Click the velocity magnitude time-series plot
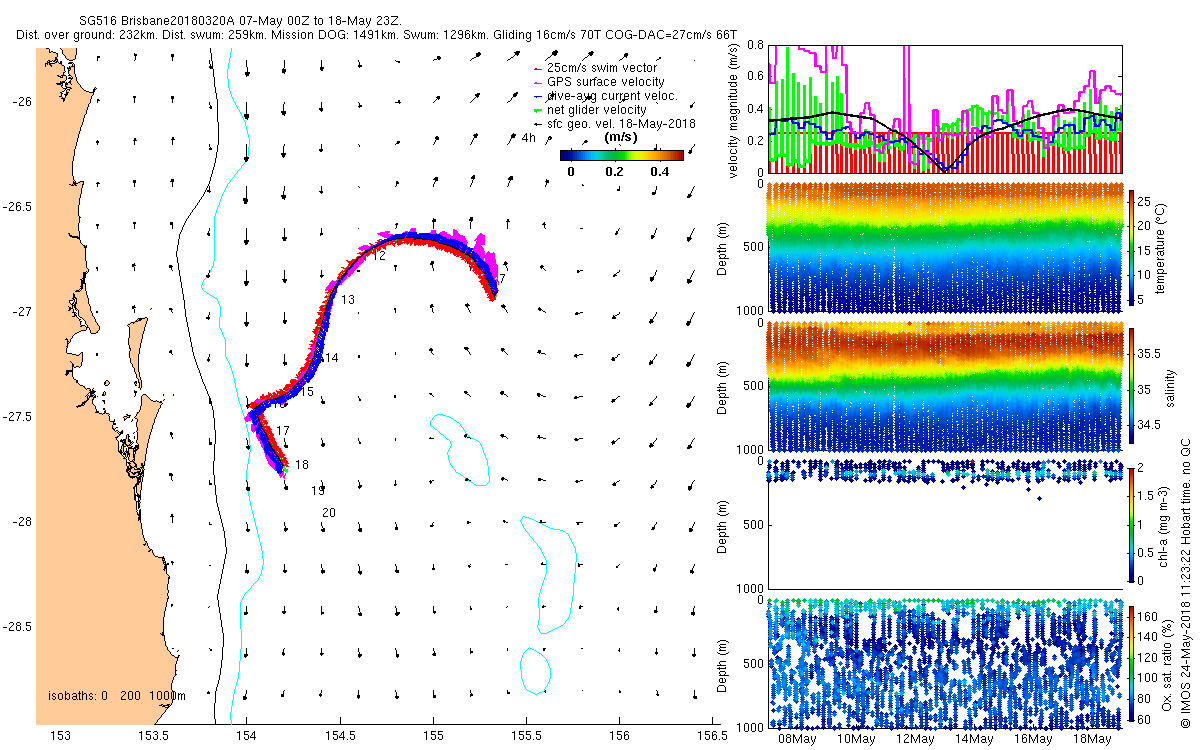1200x750 pixels. 944,108
